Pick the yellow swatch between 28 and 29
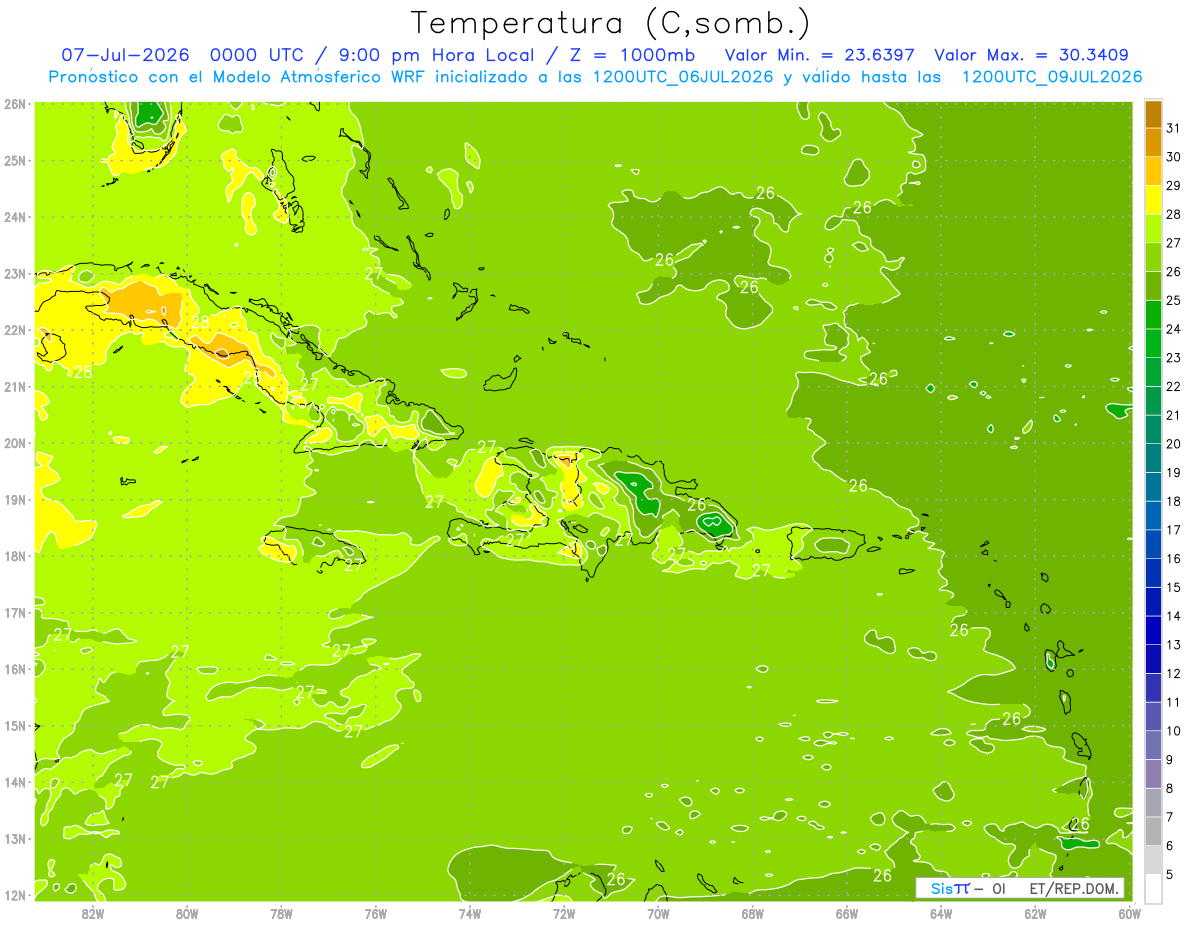Screen dimensions: 1200x927 click(x=1153, y=200)
